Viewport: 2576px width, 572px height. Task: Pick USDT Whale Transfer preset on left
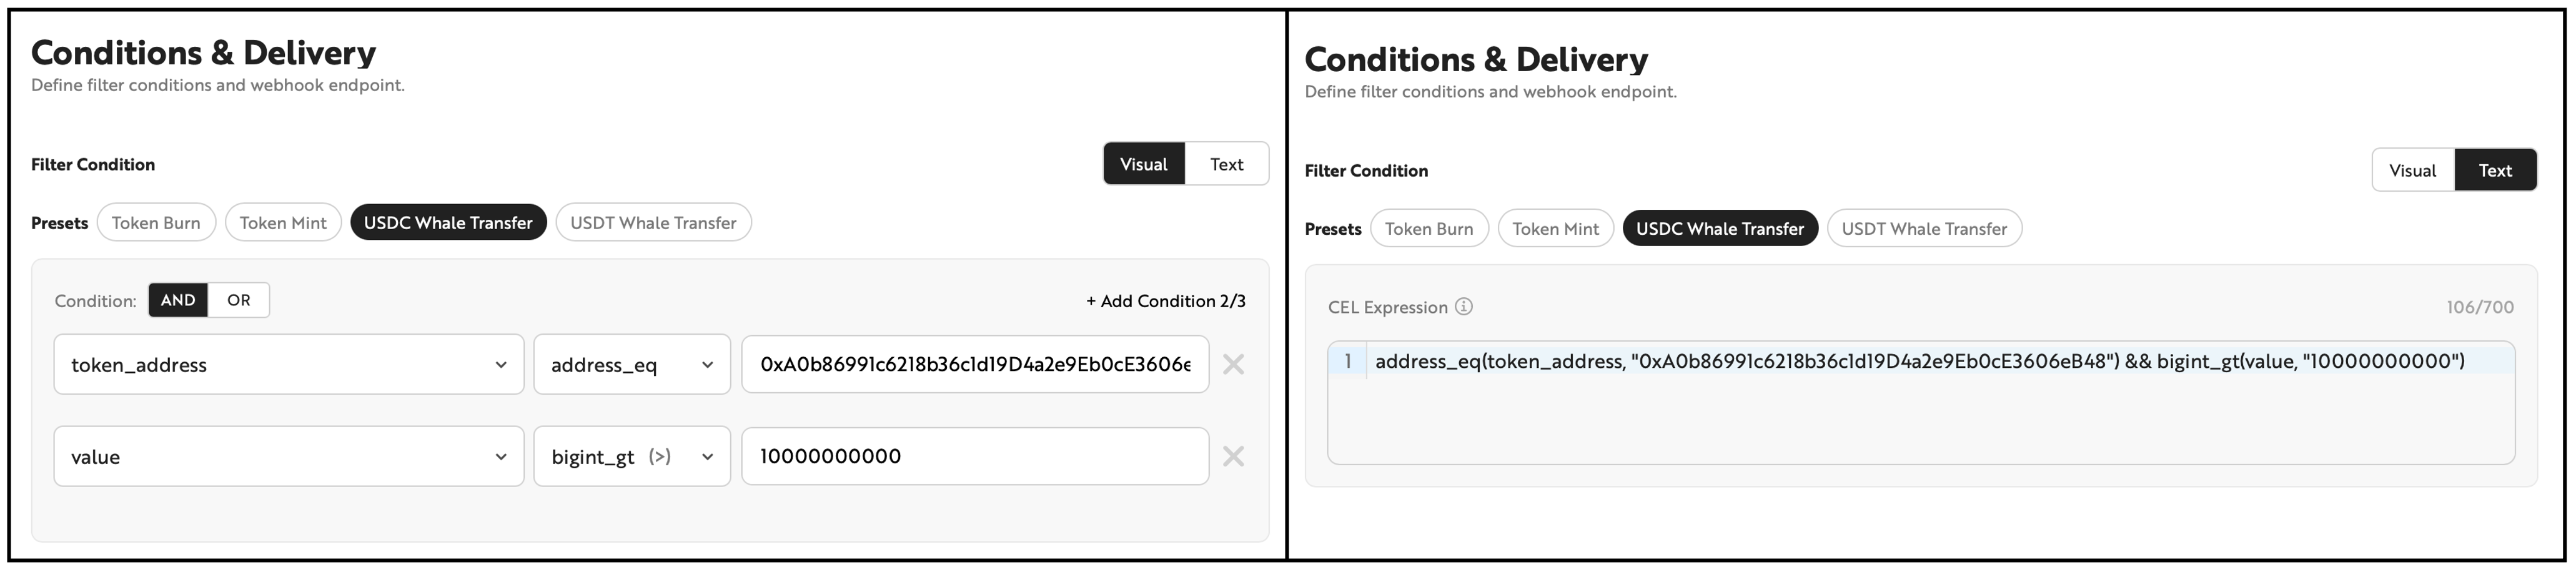653,223
